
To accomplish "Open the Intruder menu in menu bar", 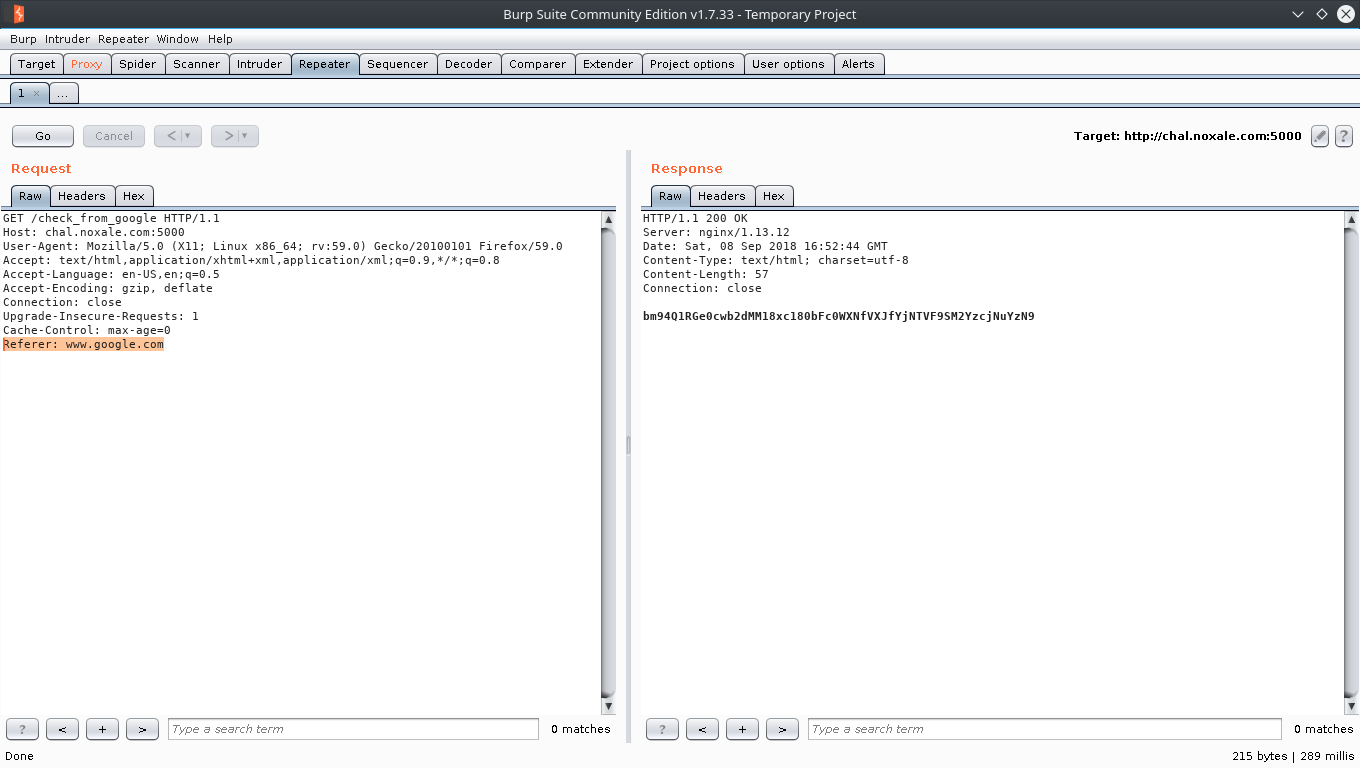I will (x=67, y=39).
